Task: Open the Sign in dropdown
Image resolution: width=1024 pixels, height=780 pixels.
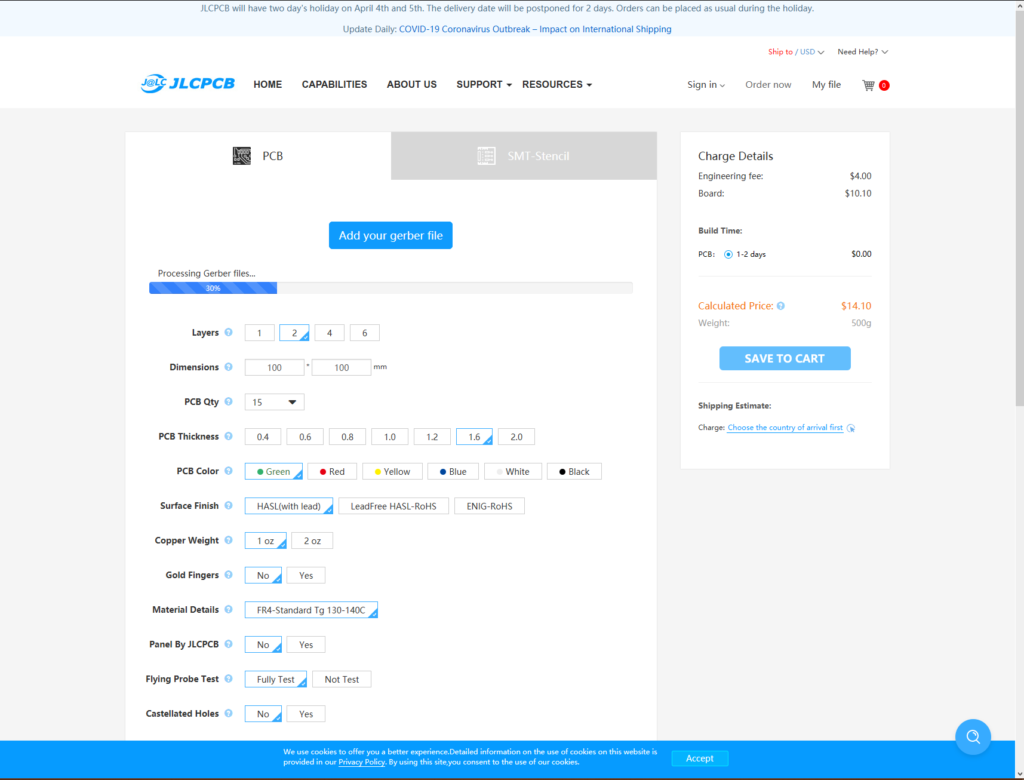Action: coord(705,85)
